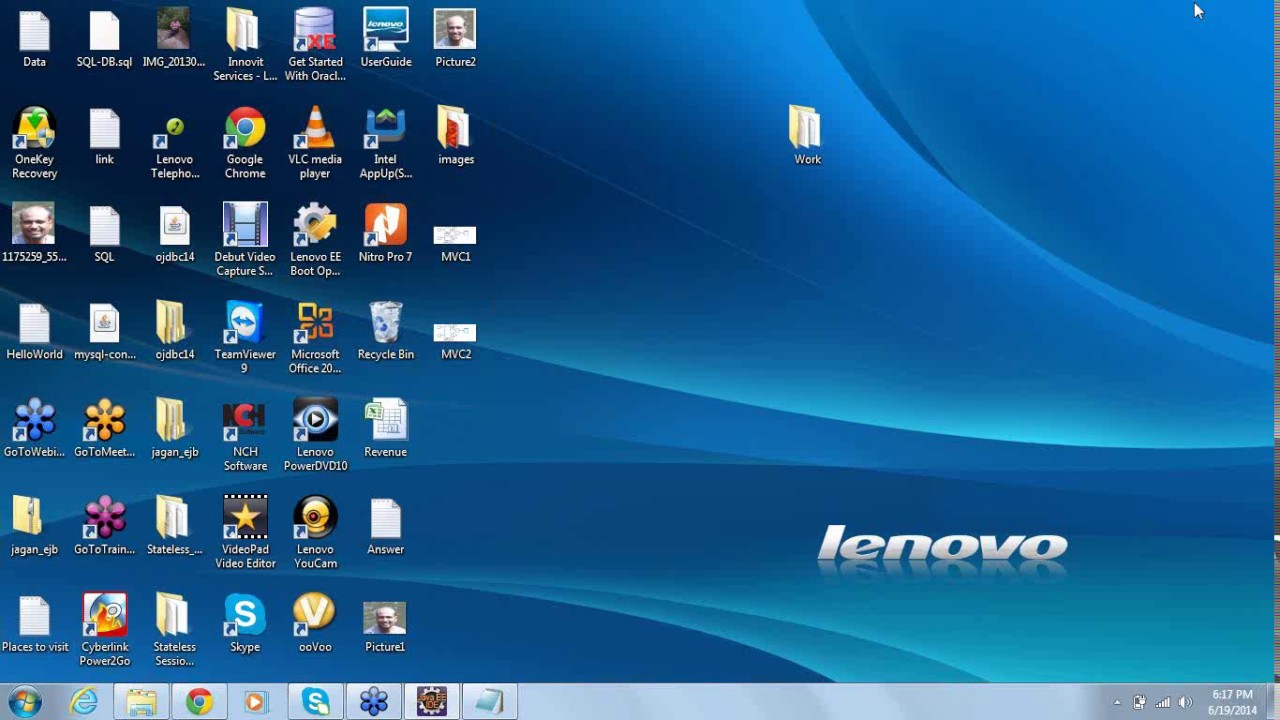Select the Debut Video Capture shortcut
1280x720 pixels.
[x=244, y=241]
